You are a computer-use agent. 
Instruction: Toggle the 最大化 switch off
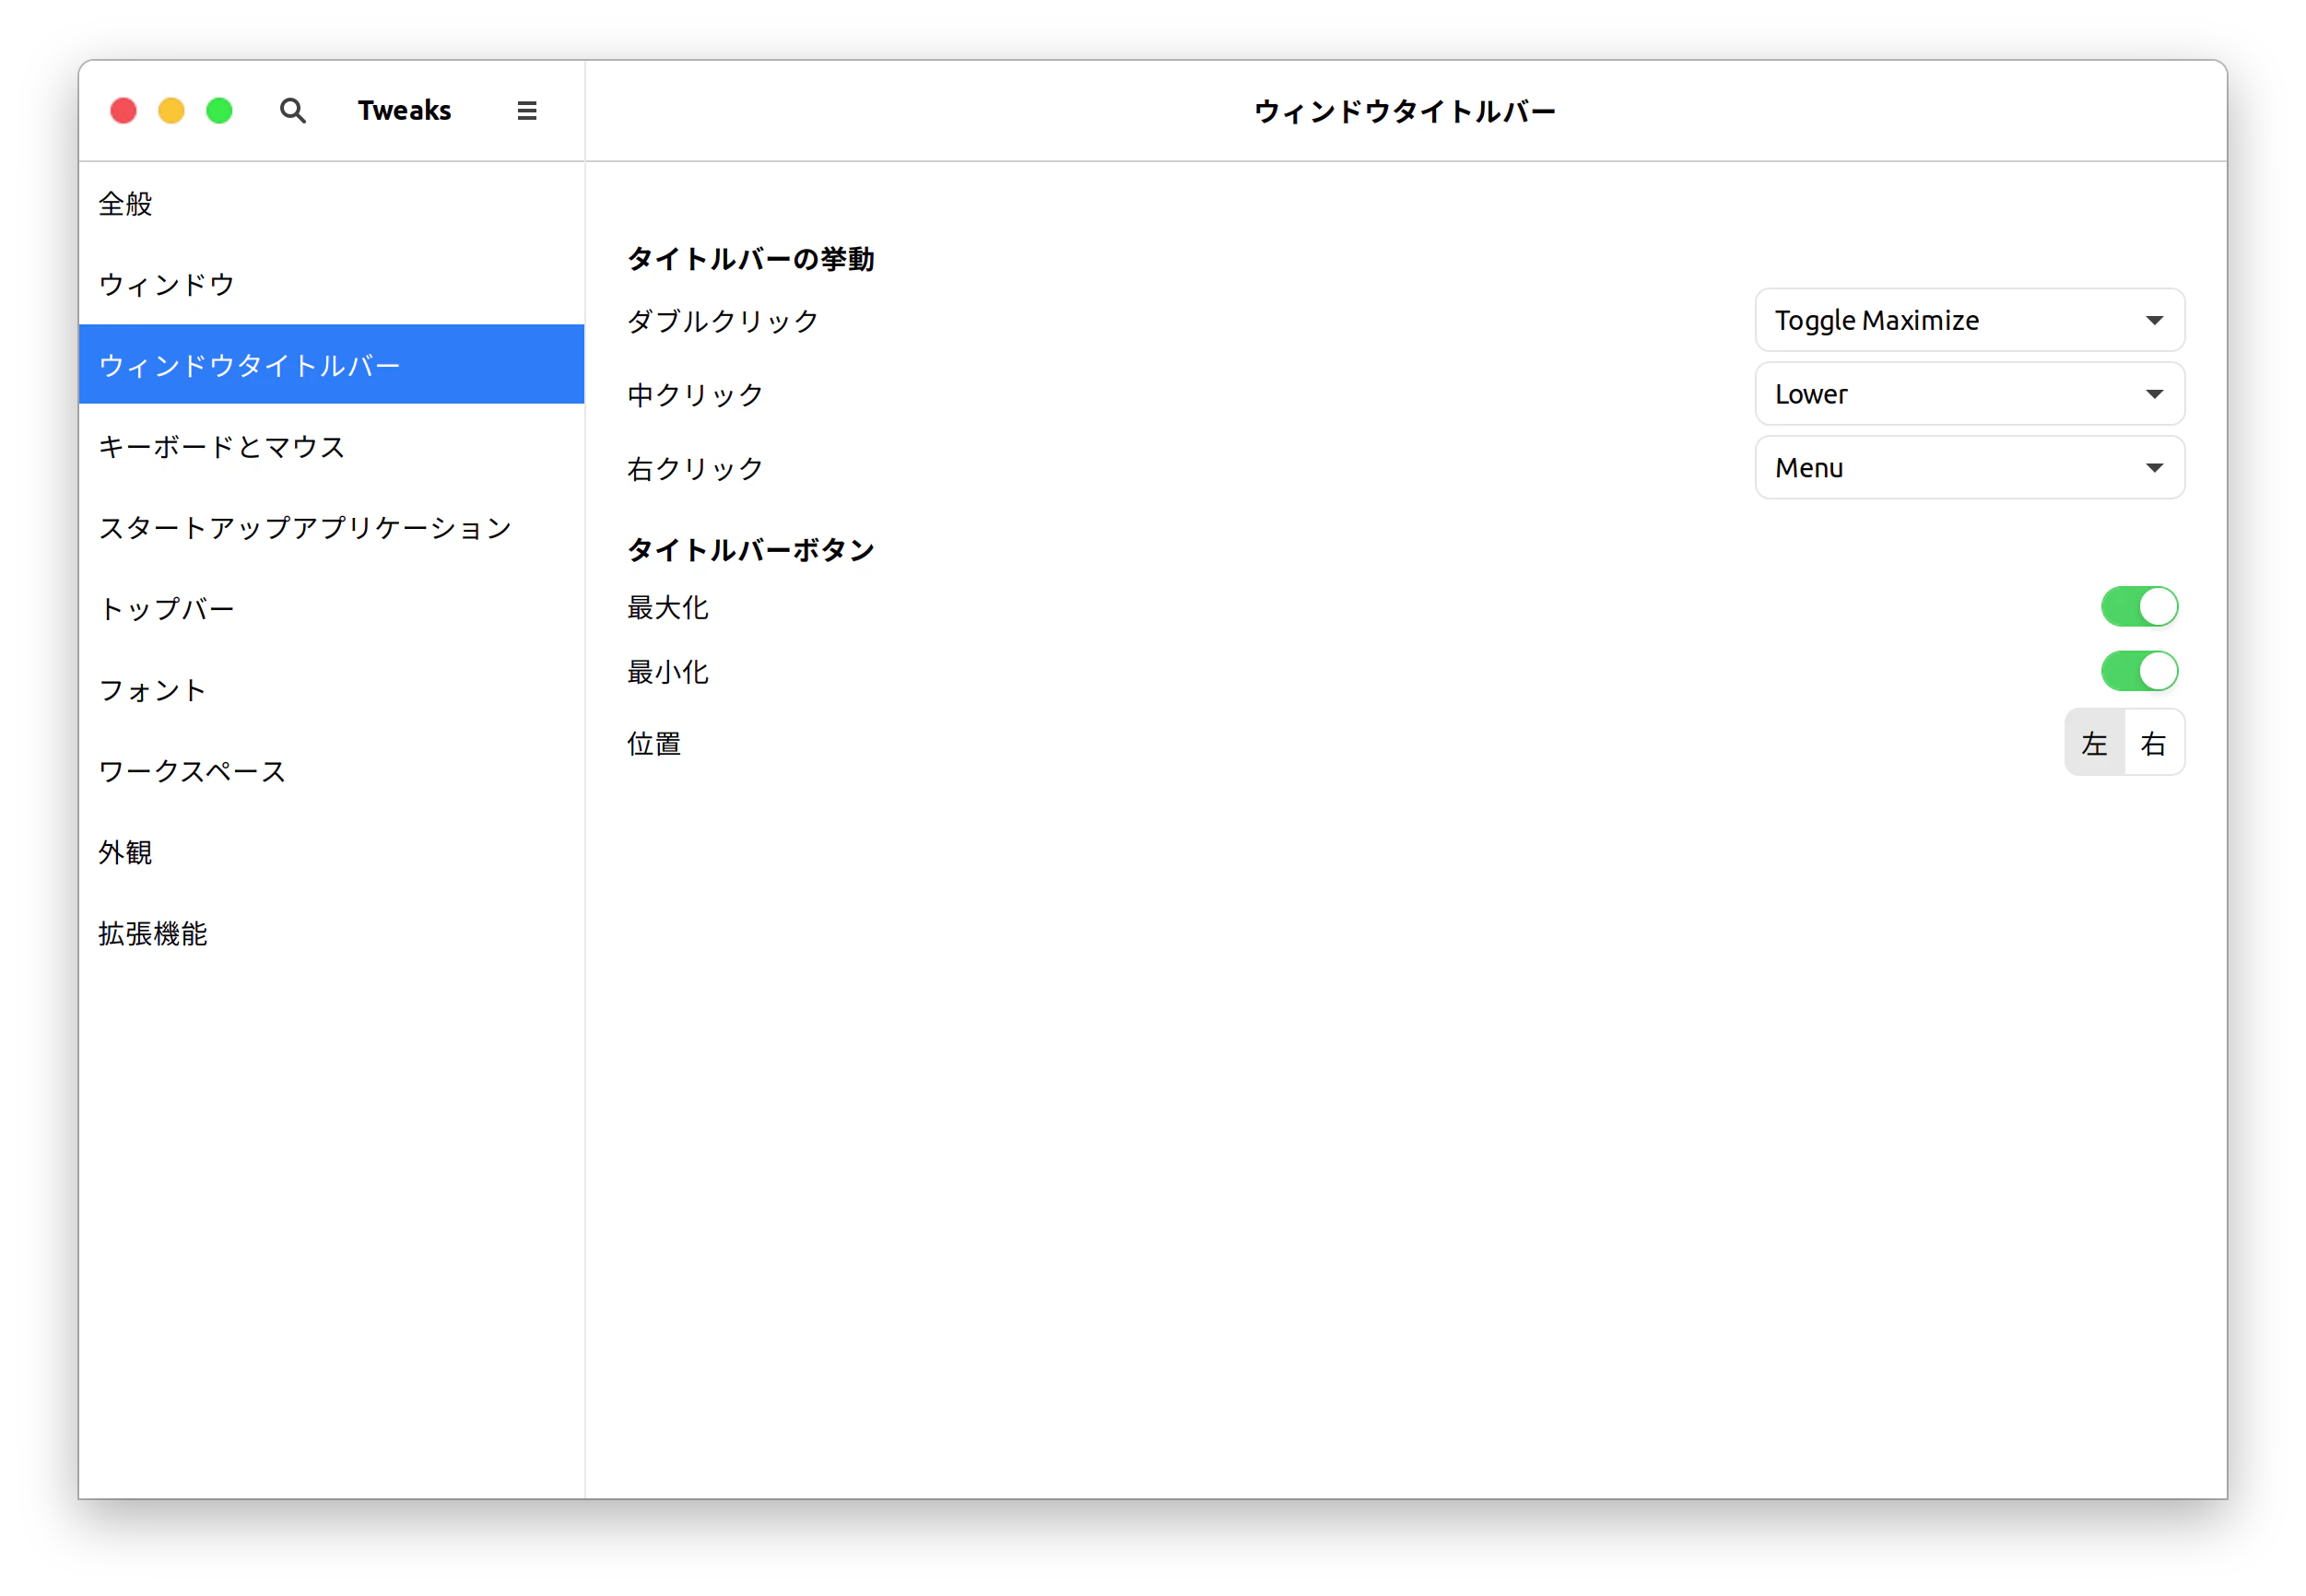click(2139, 606)
